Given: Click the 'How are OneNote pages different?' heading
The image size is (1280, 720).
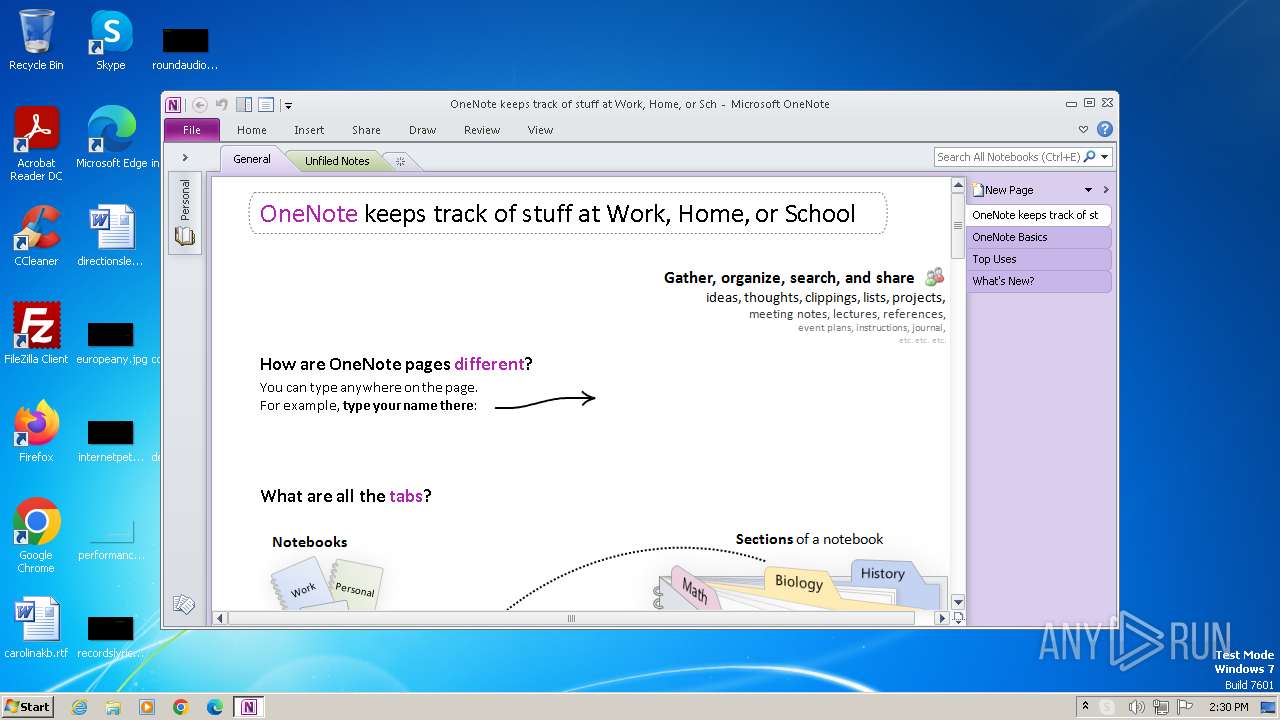Looking at the screenshot, I should tap(396, 364).
